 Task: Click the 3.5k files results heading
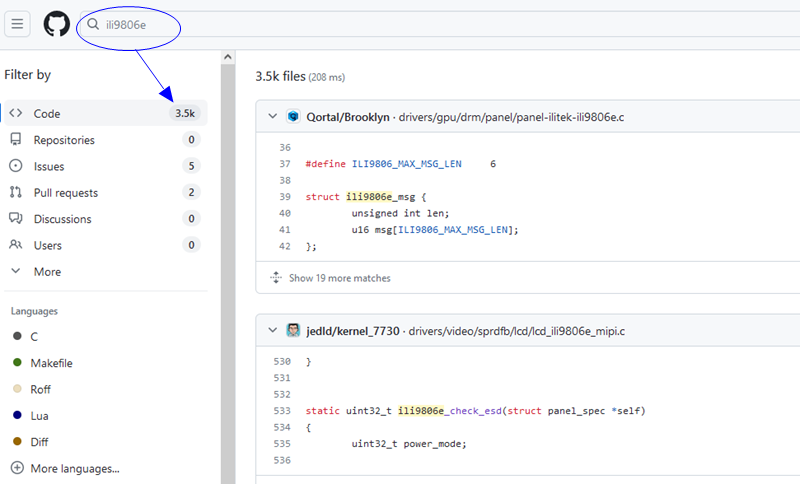pyautogui.click(x=280, y=77)
